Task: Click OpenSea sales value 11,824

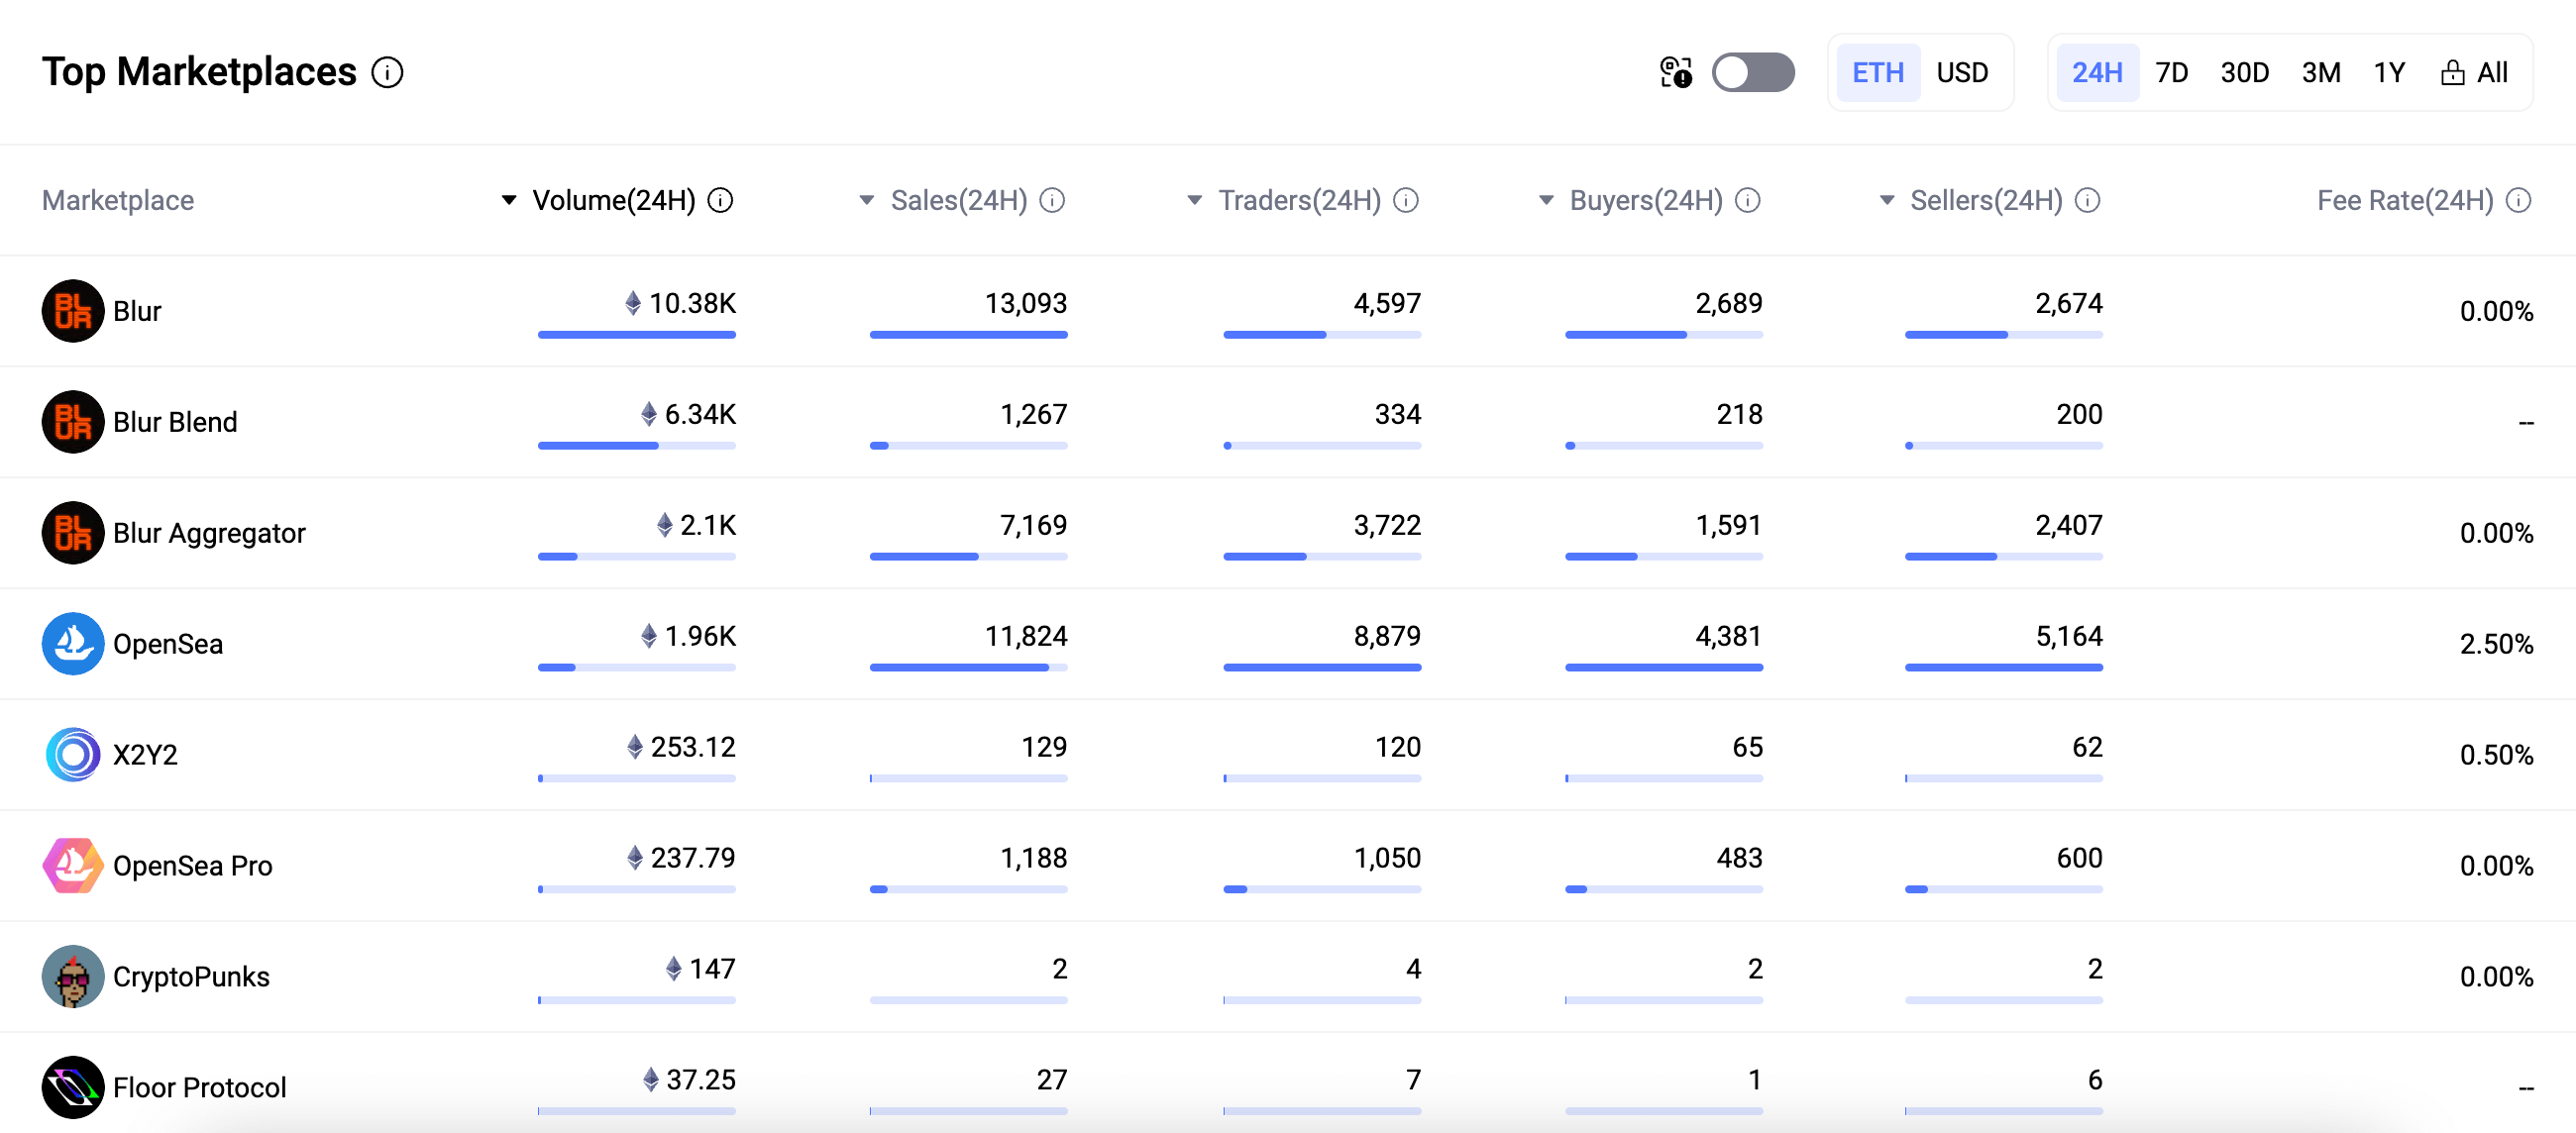Action: pyautogui.click(x=1026, y=636)
